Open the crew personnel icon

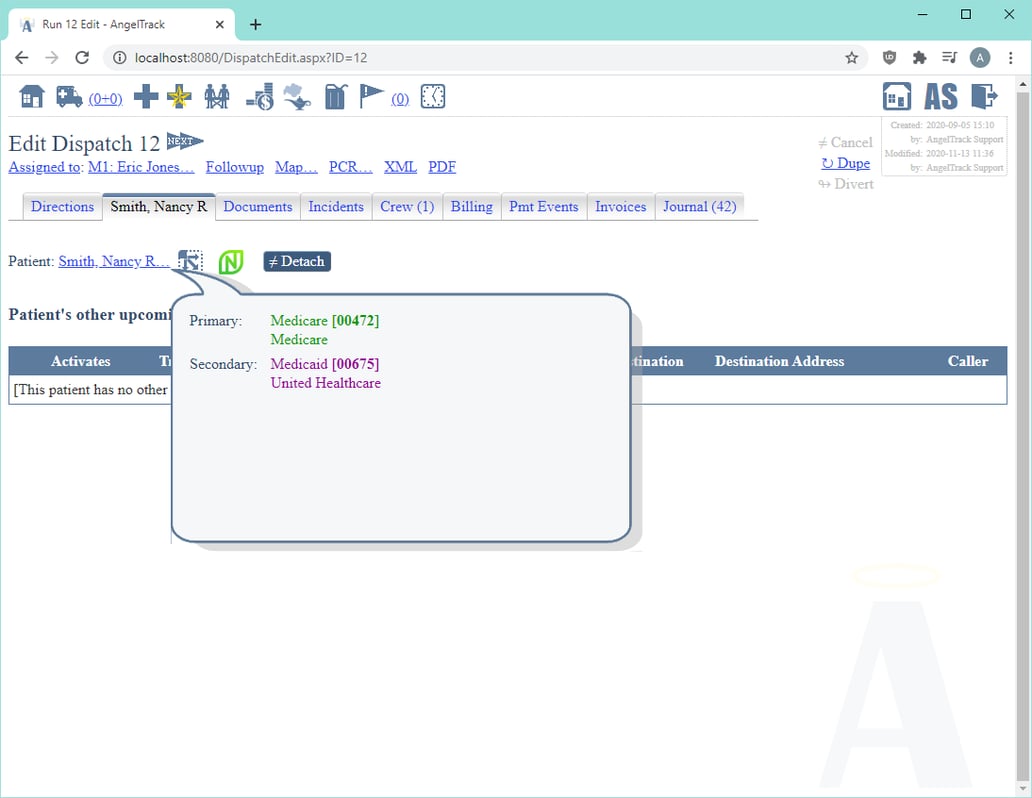(217, 97)
